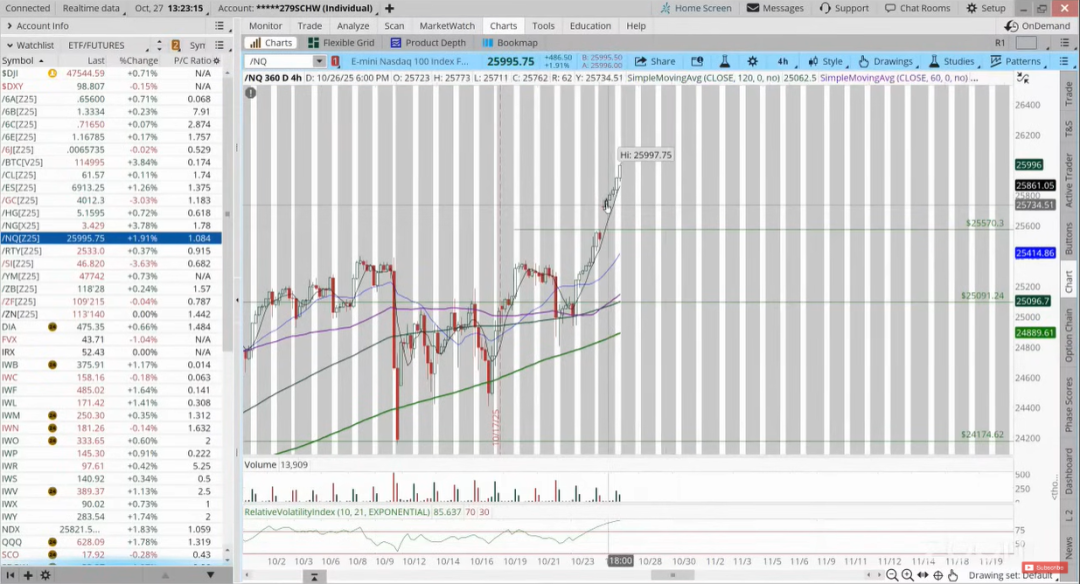Select the QQQ watchlist row
The height and width of the screenshot is (584, 1080).
[111, 542]
